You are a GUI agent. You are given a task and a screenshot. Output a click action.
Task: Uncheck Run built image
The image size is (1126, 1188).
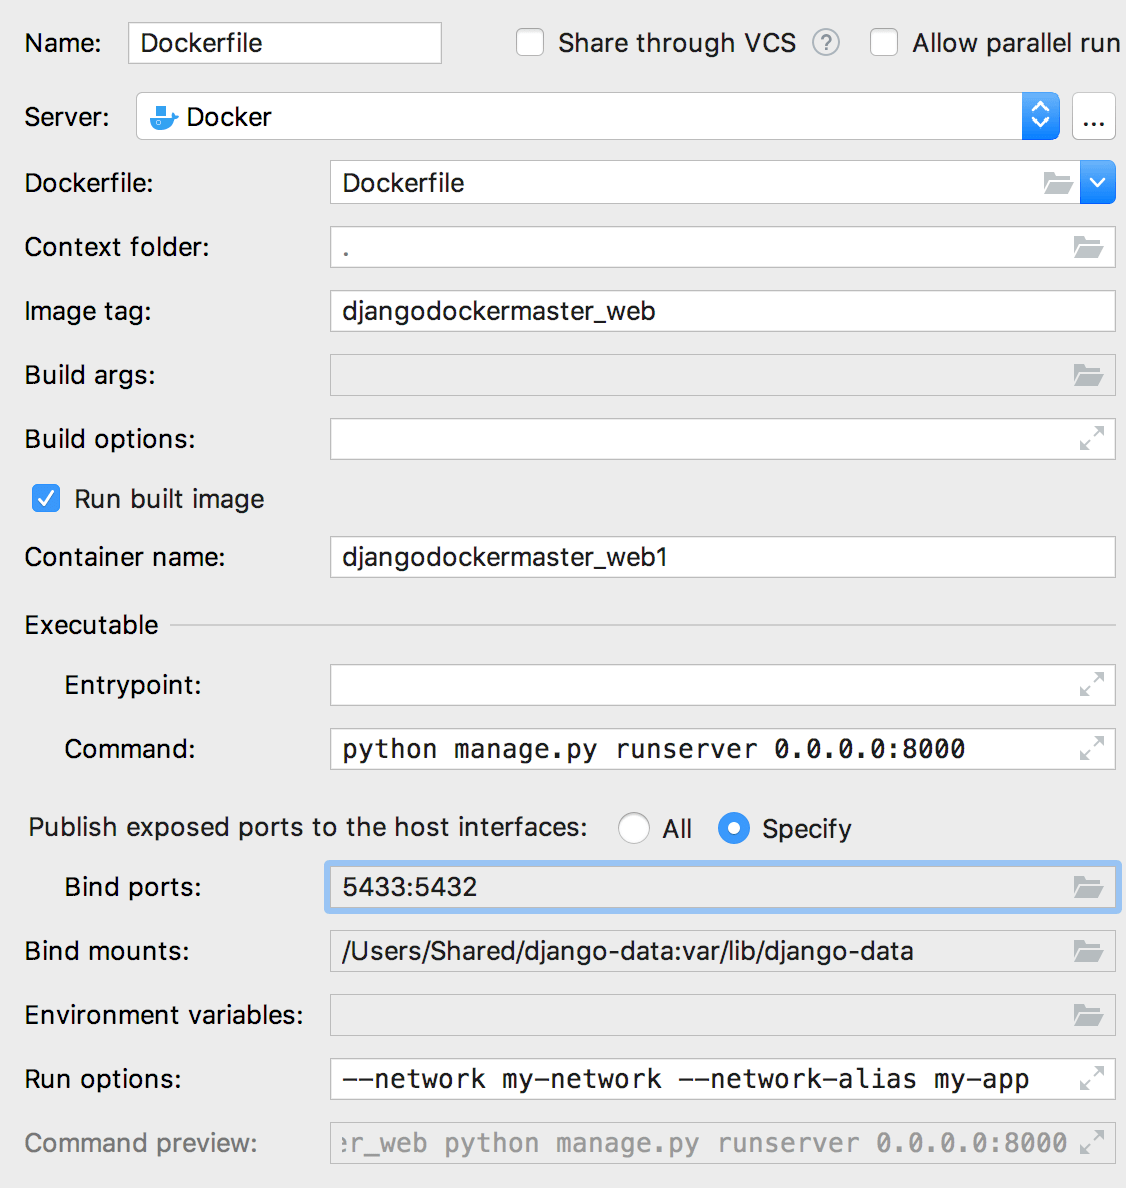[46, 499]
